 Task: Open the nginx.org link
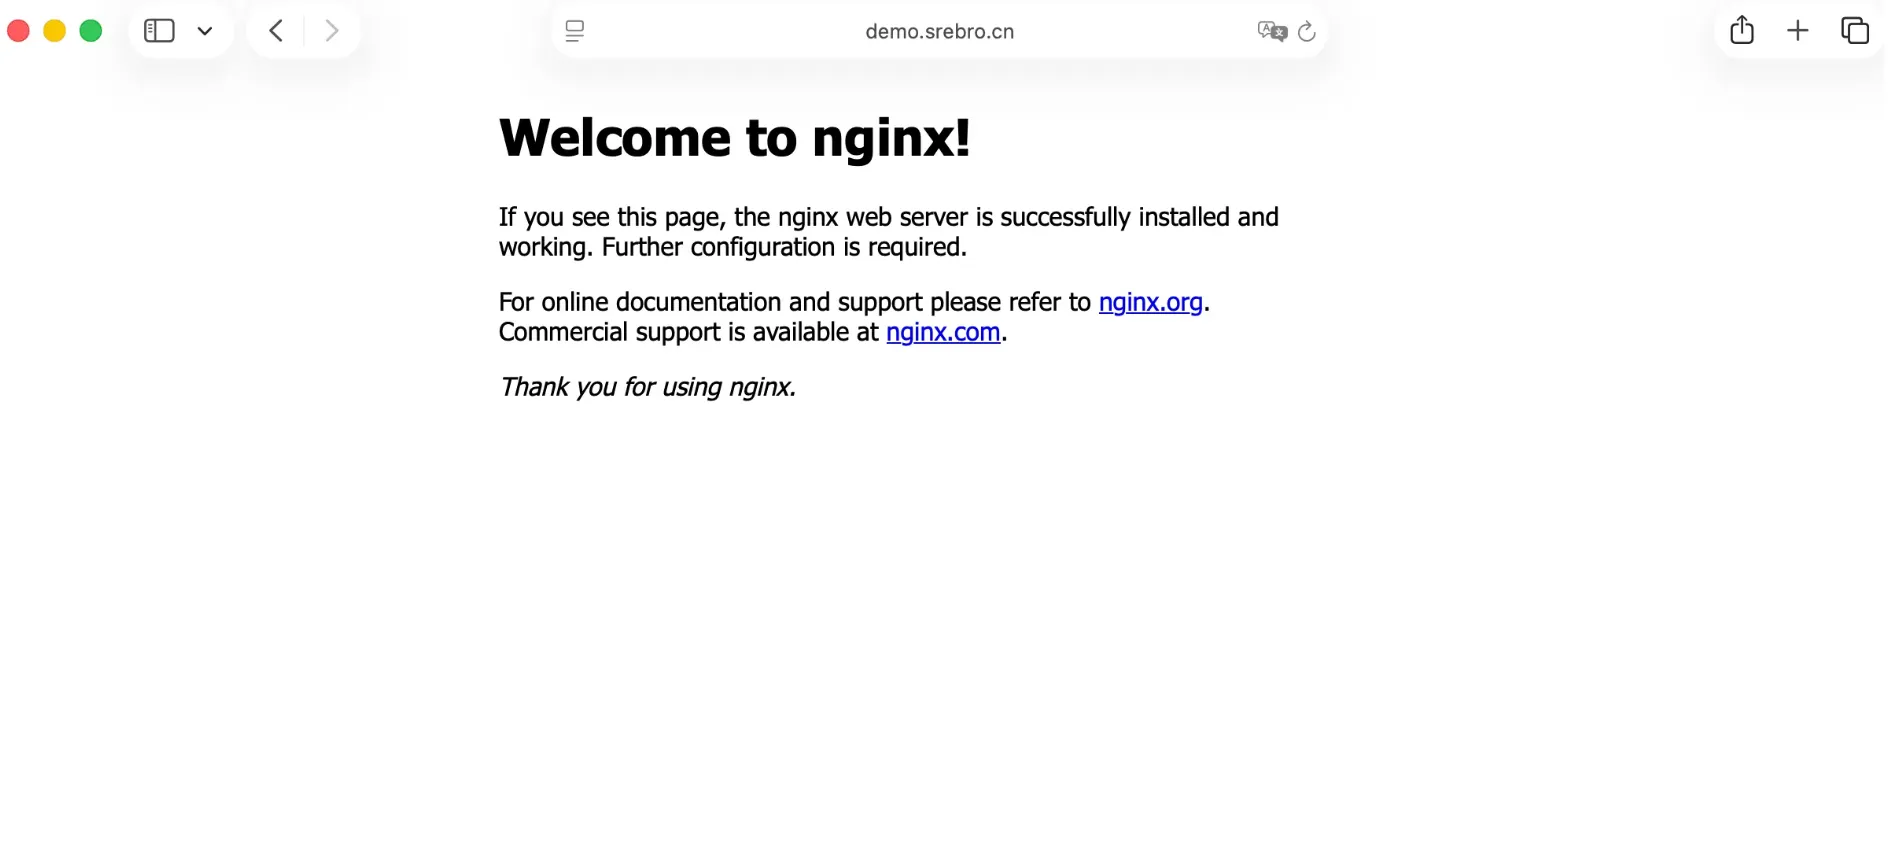[x=1150, y=302]
